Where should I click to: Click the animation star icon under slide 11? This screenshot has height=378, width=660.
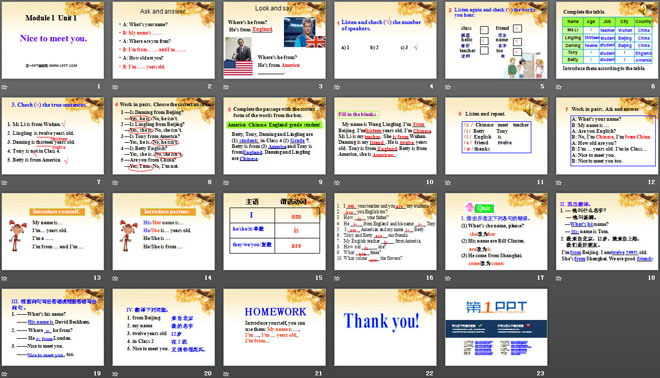pyautogui.click(x=448, y=183)
